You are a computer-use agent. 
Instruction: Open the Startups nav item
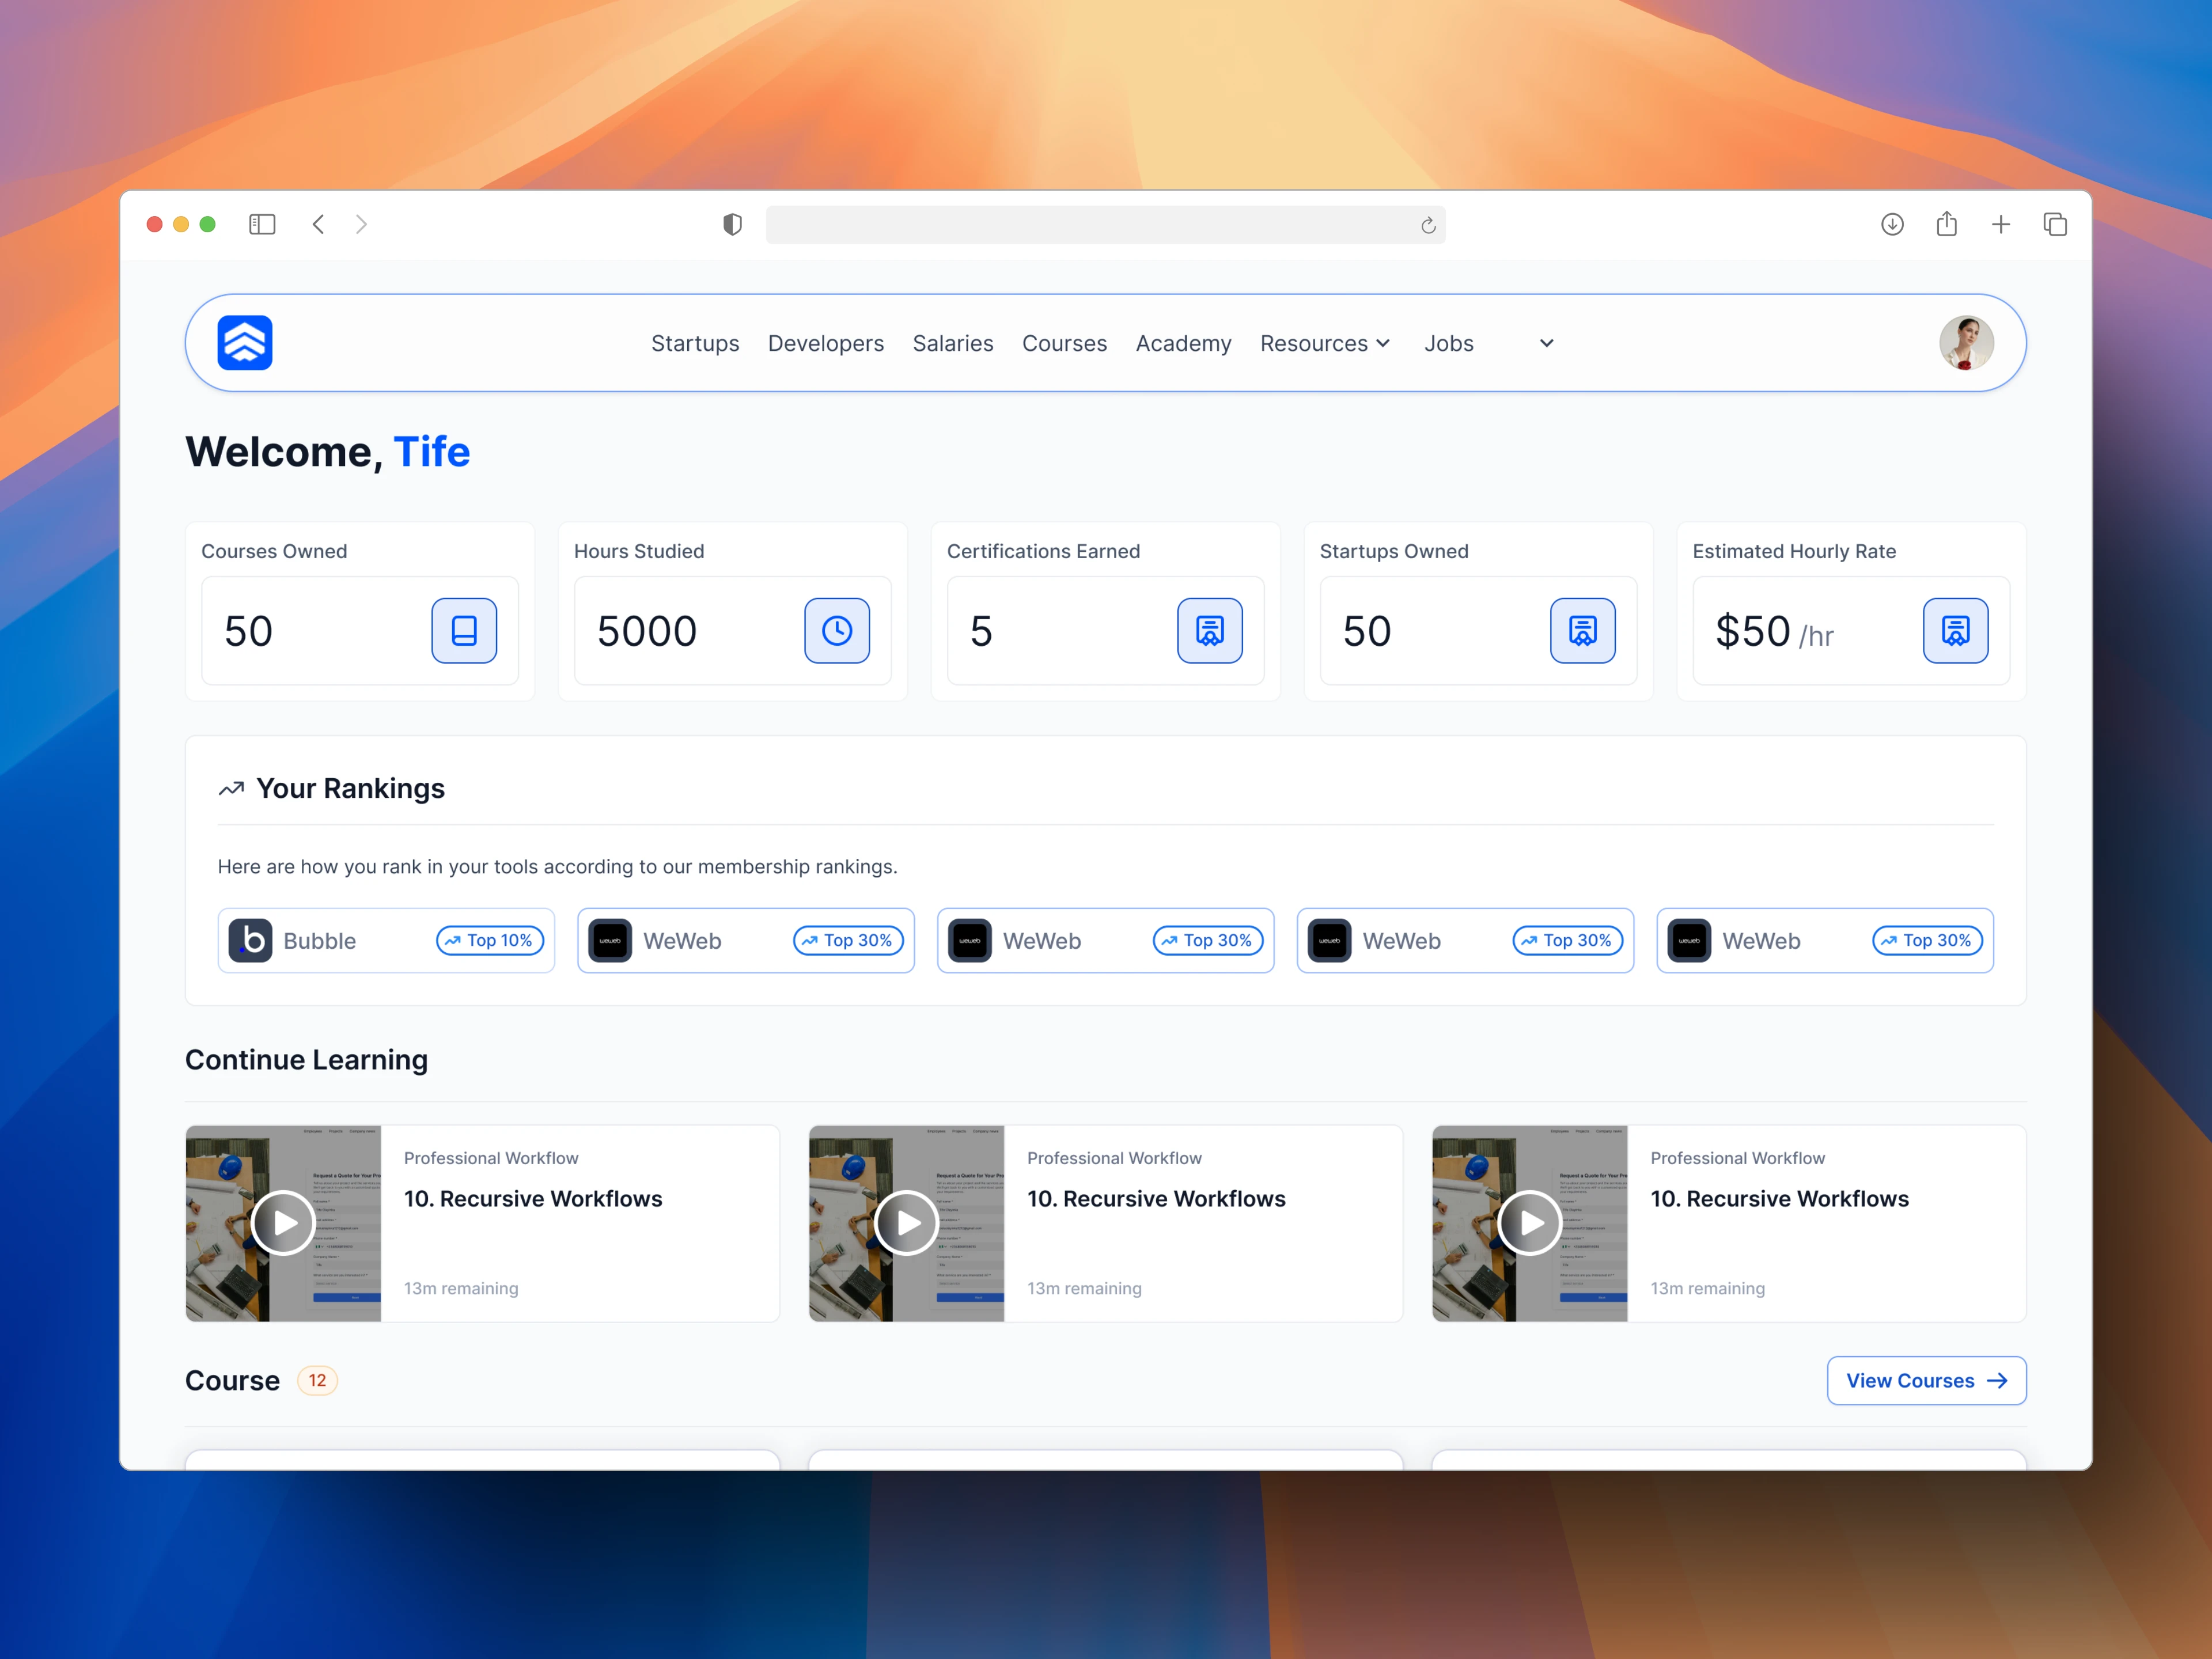click(x=695, y=343)
